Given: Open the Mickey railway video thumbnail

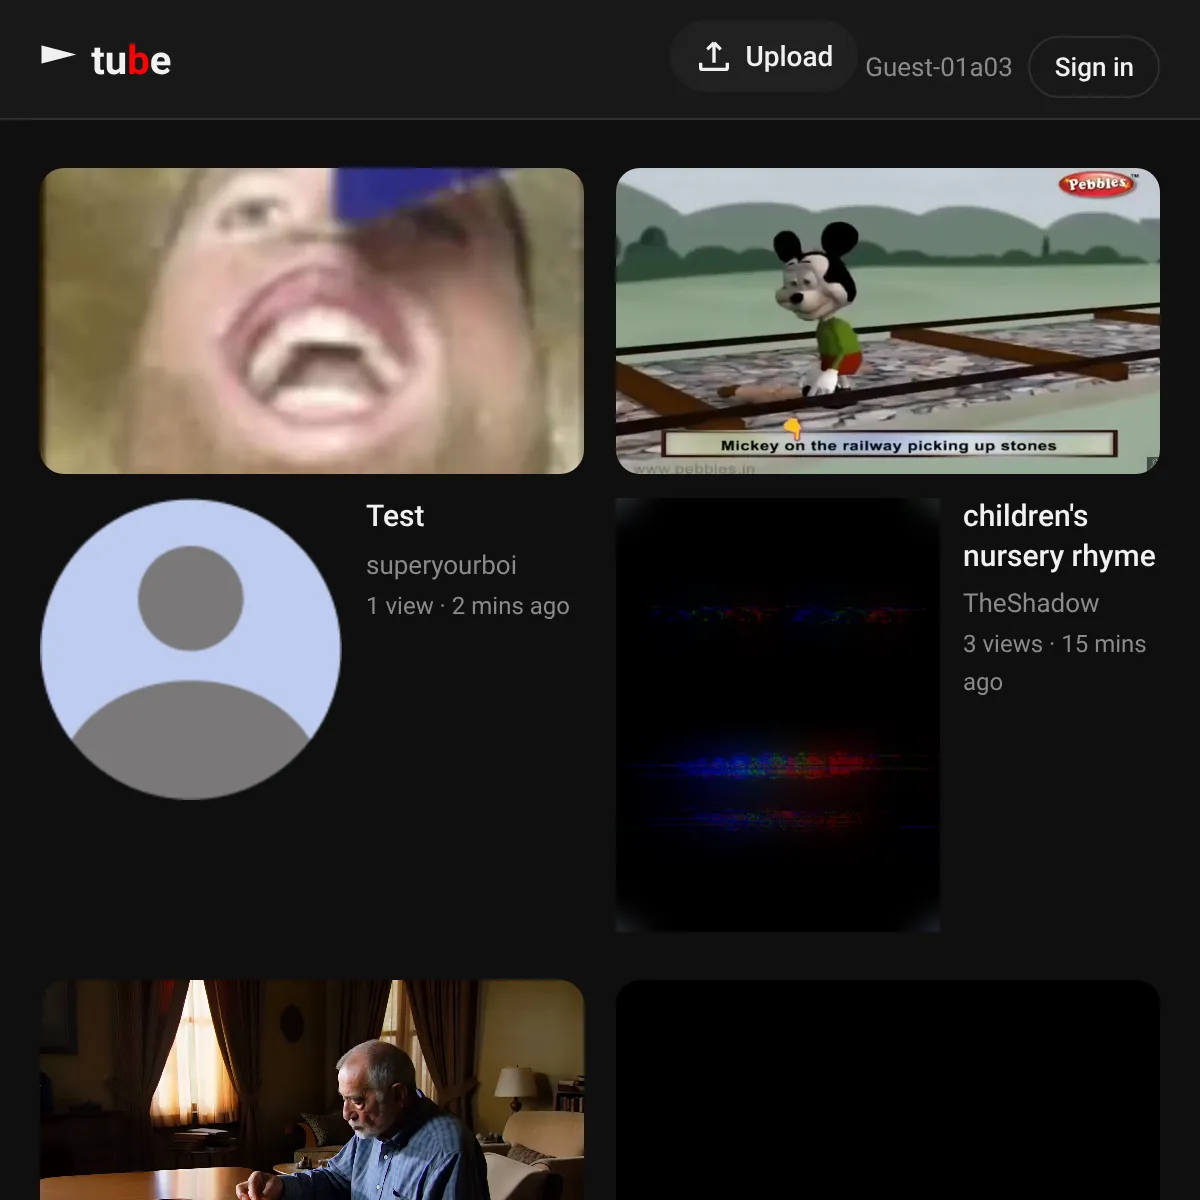Looking at the screenshot, I should 888,321.
